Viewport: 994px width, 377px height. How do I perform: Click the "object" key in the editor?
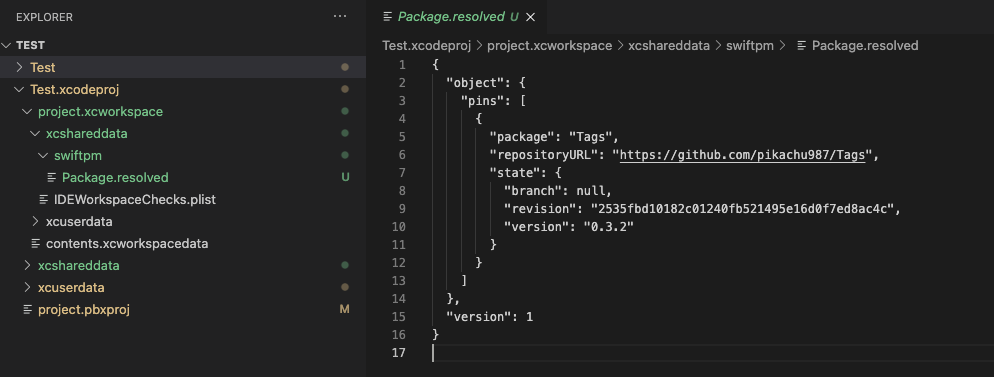[475, 83]
